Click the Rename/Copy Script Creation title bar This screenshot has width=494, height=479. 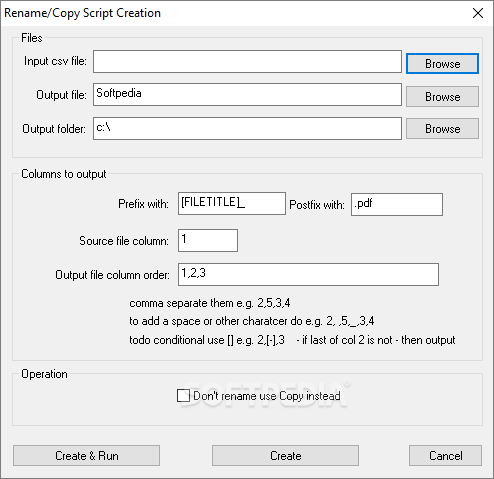point(233,13)
